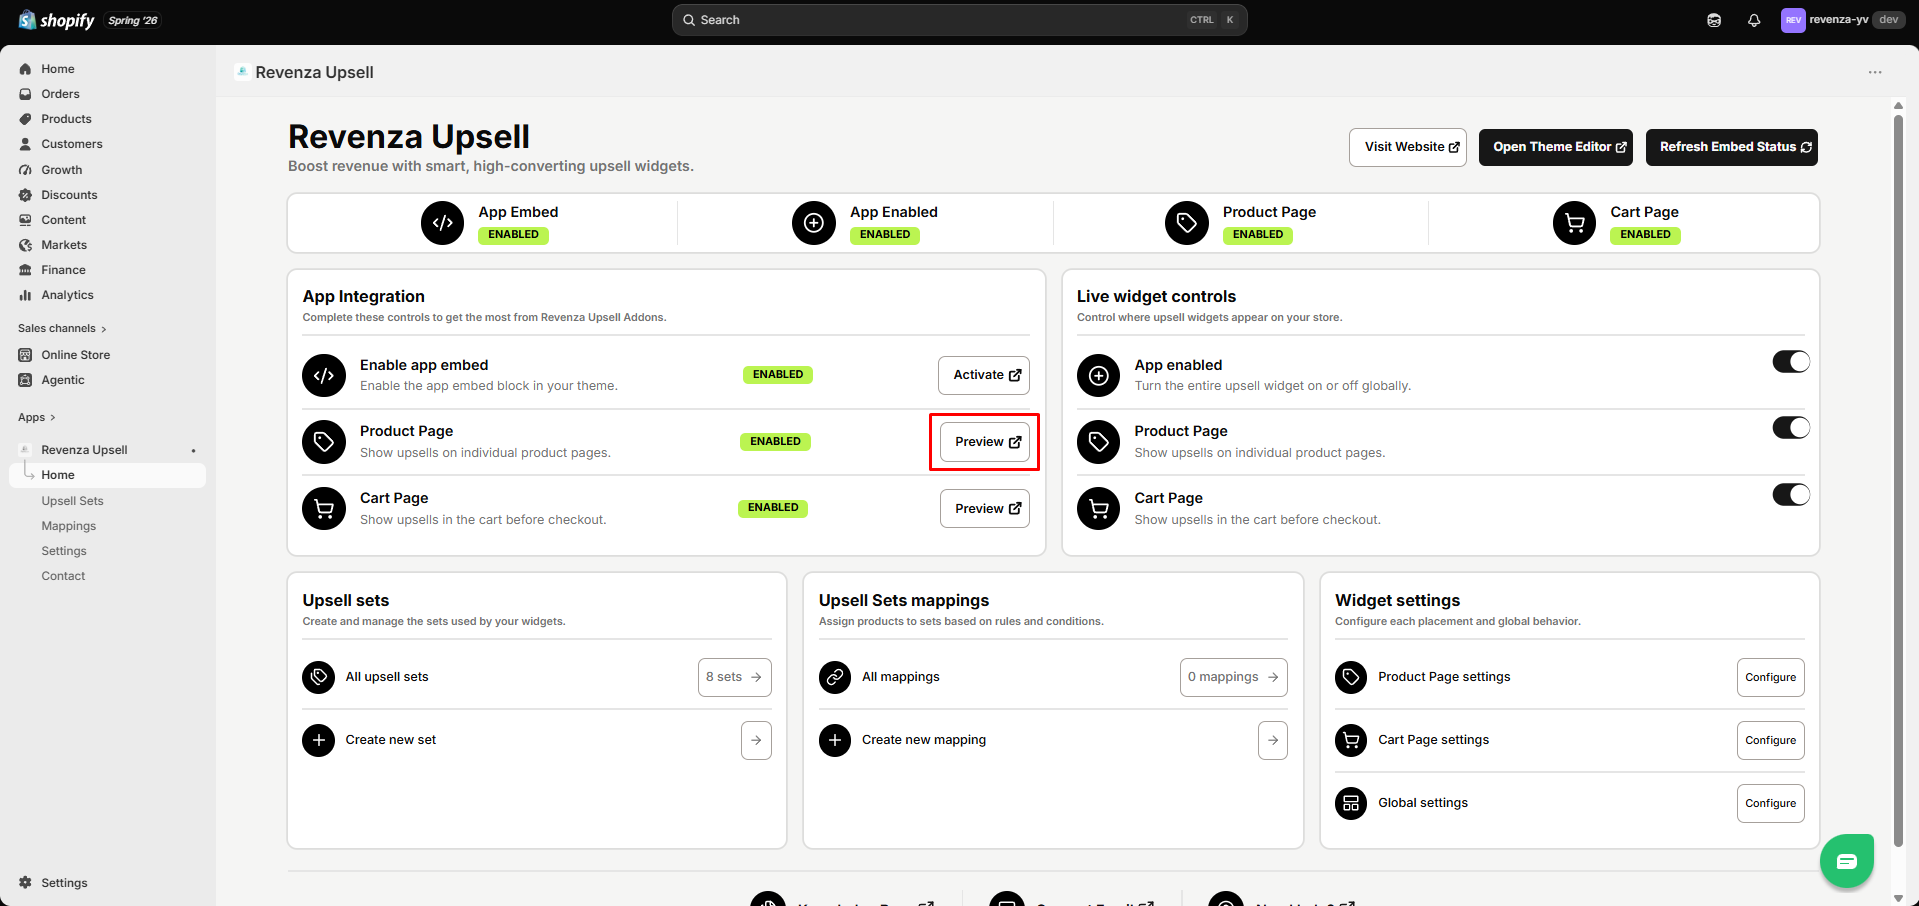Open the Sidekick assistant icon beside the bell
Viewport: 1919px width, 906px height.
click(x=1714, y=20)
